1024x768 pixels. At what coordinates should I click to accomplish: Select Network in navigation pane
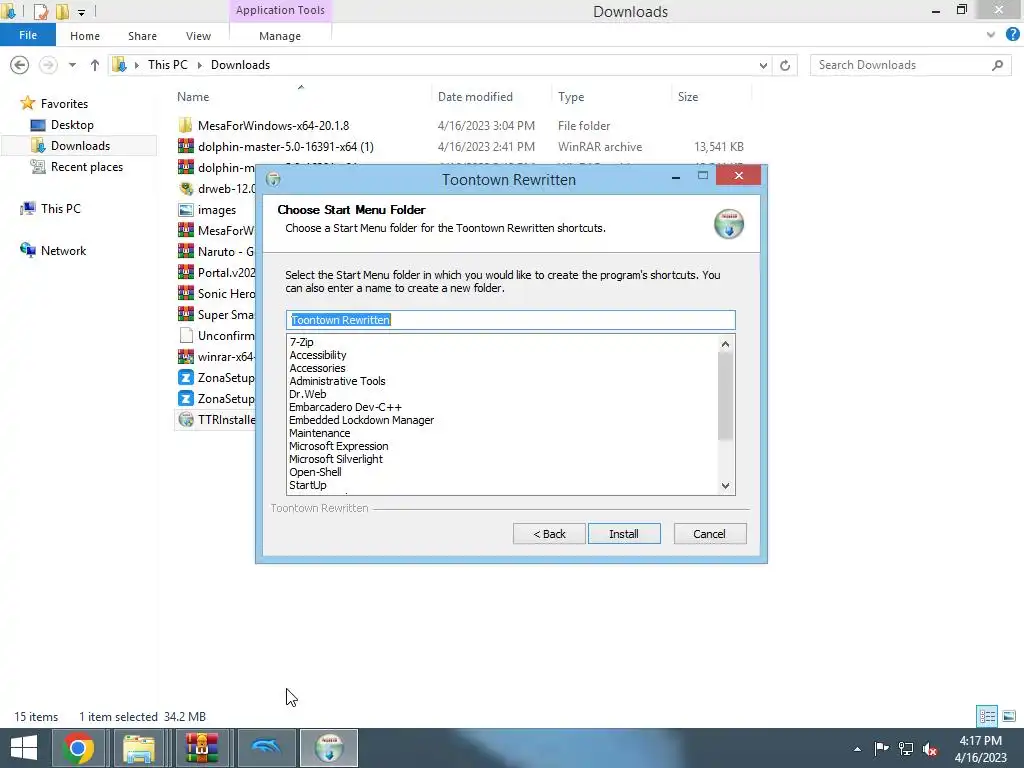pos(63,251)
